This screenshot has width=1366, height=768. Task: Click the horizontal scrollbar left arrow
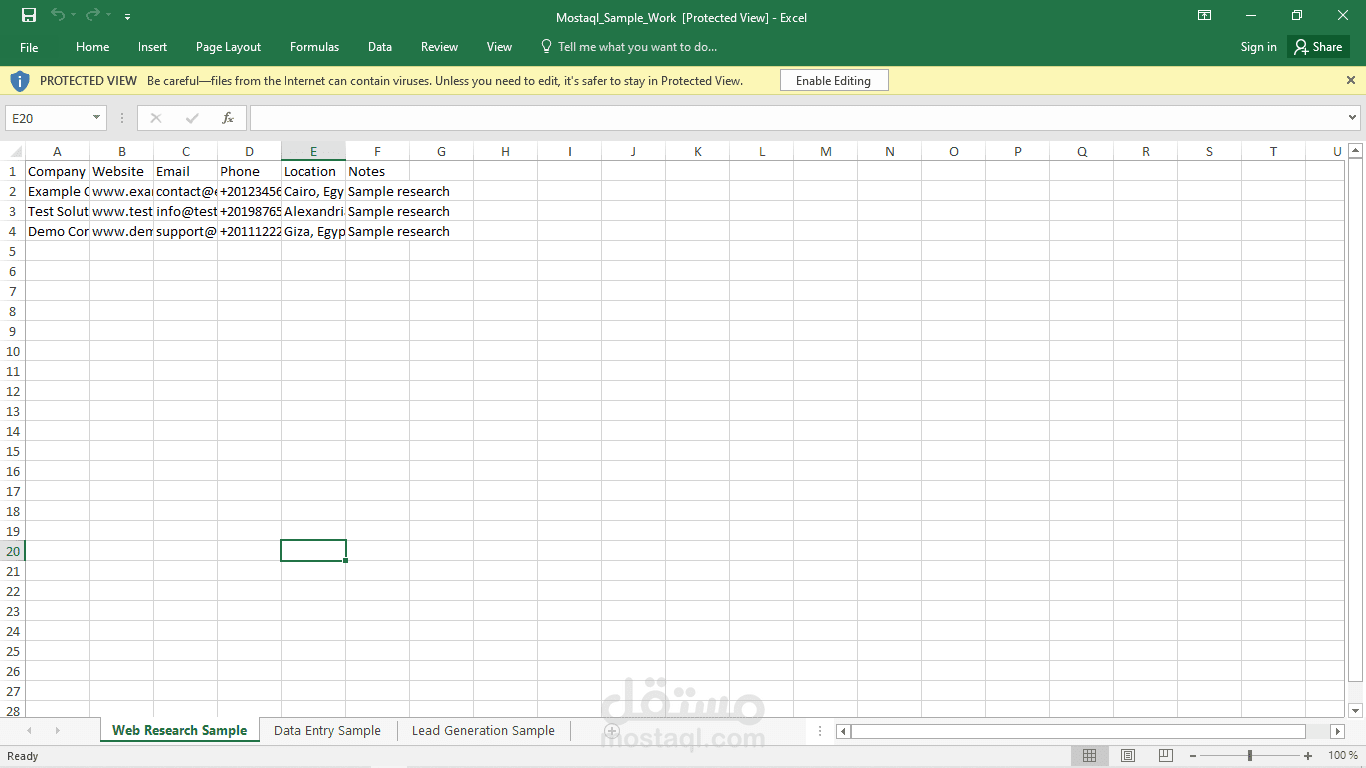[843, 731]
